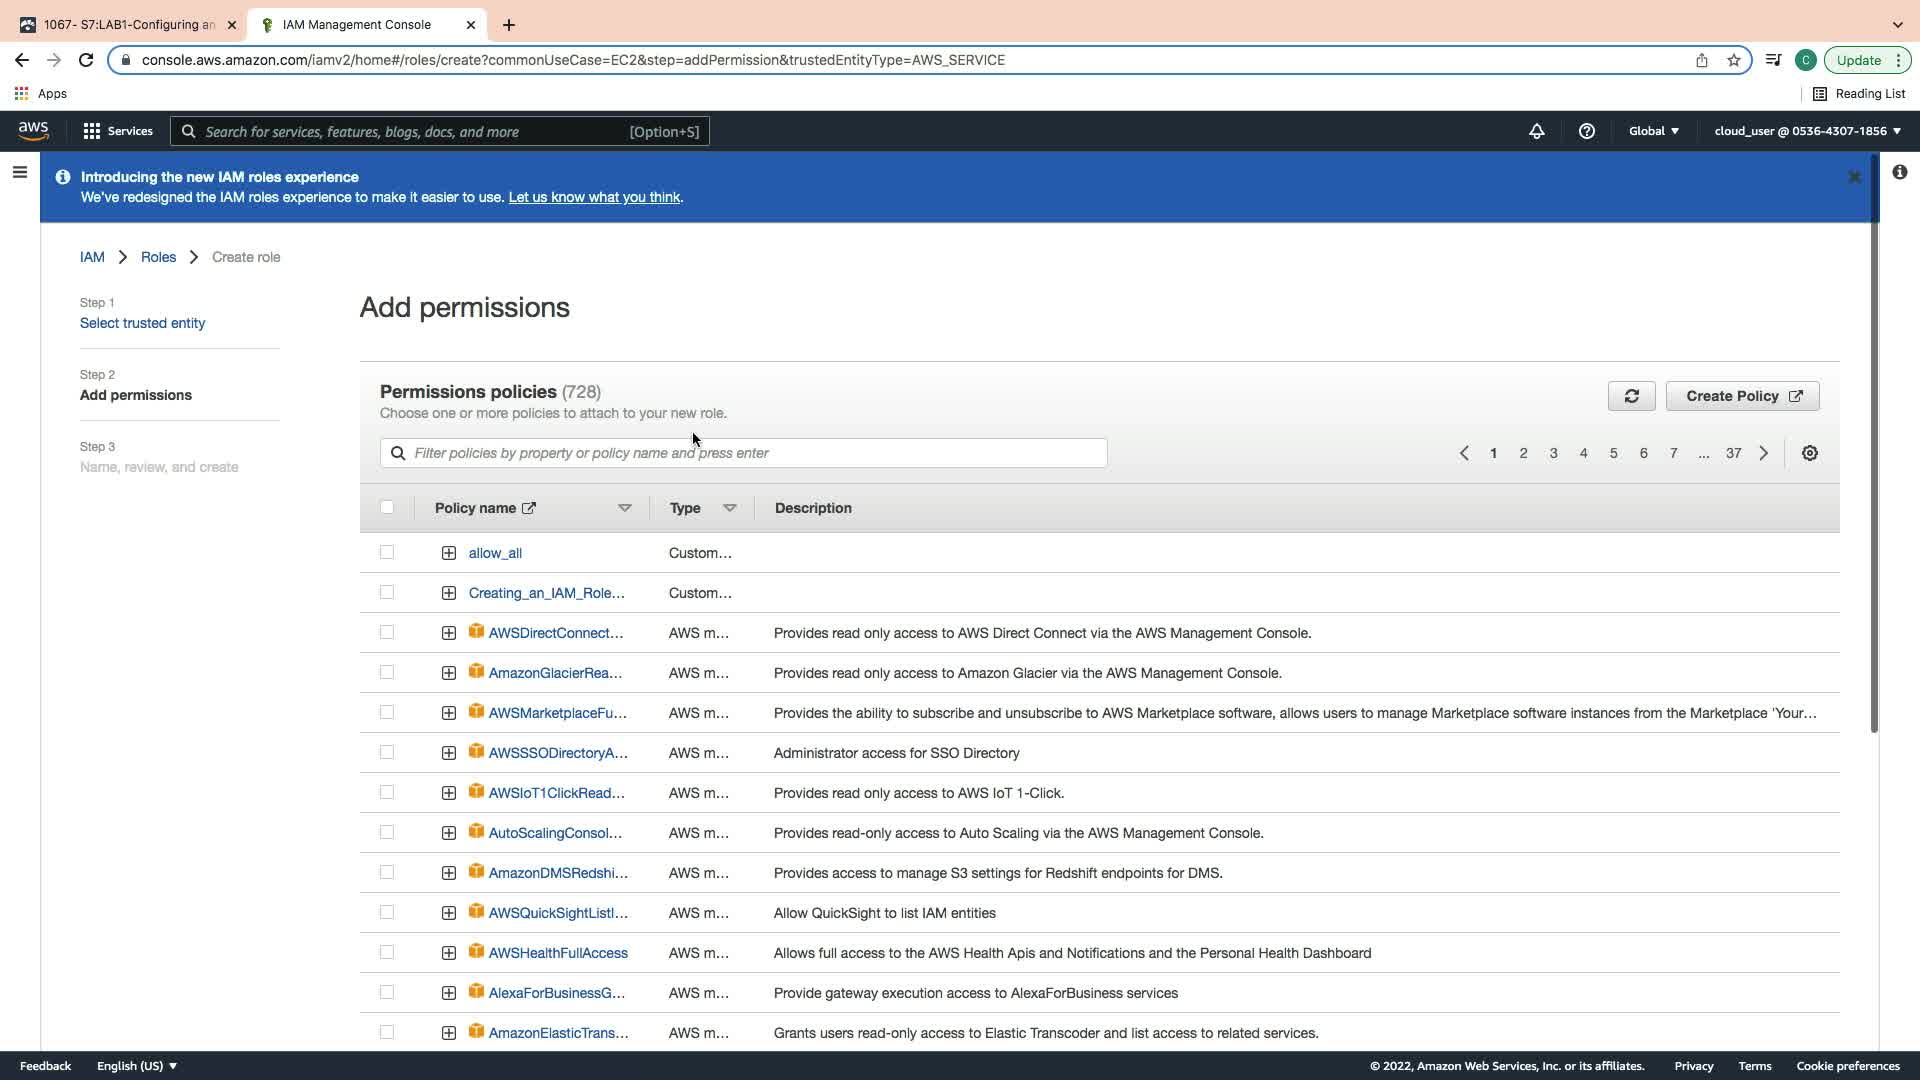
Task: Click the notifications bell icon
Action: coord(1536,131)
